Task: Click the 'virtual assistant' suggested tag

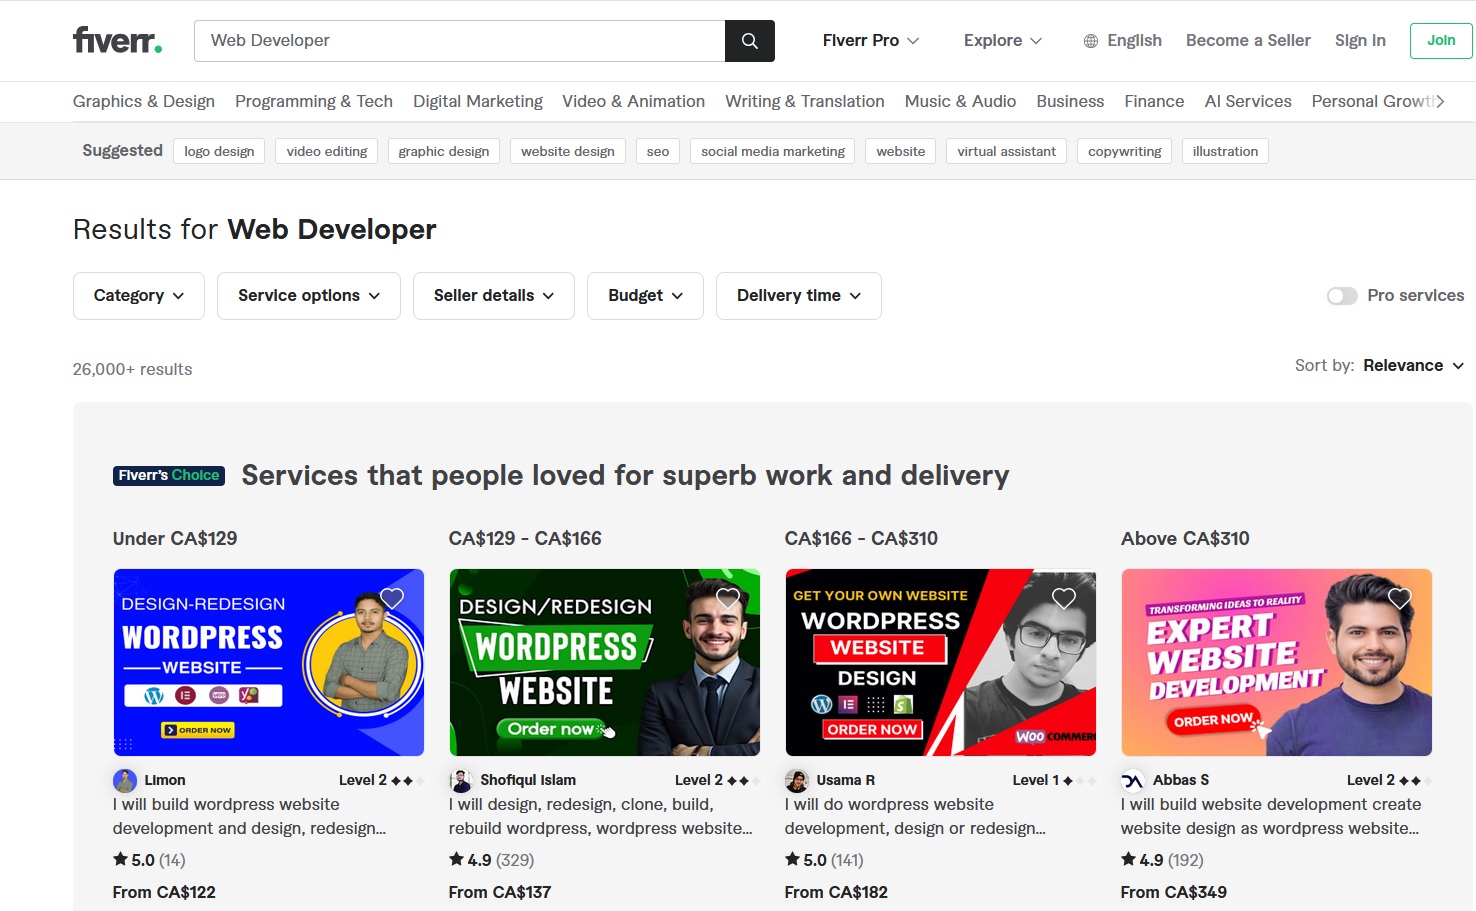Action: (x=1006, y=151)
